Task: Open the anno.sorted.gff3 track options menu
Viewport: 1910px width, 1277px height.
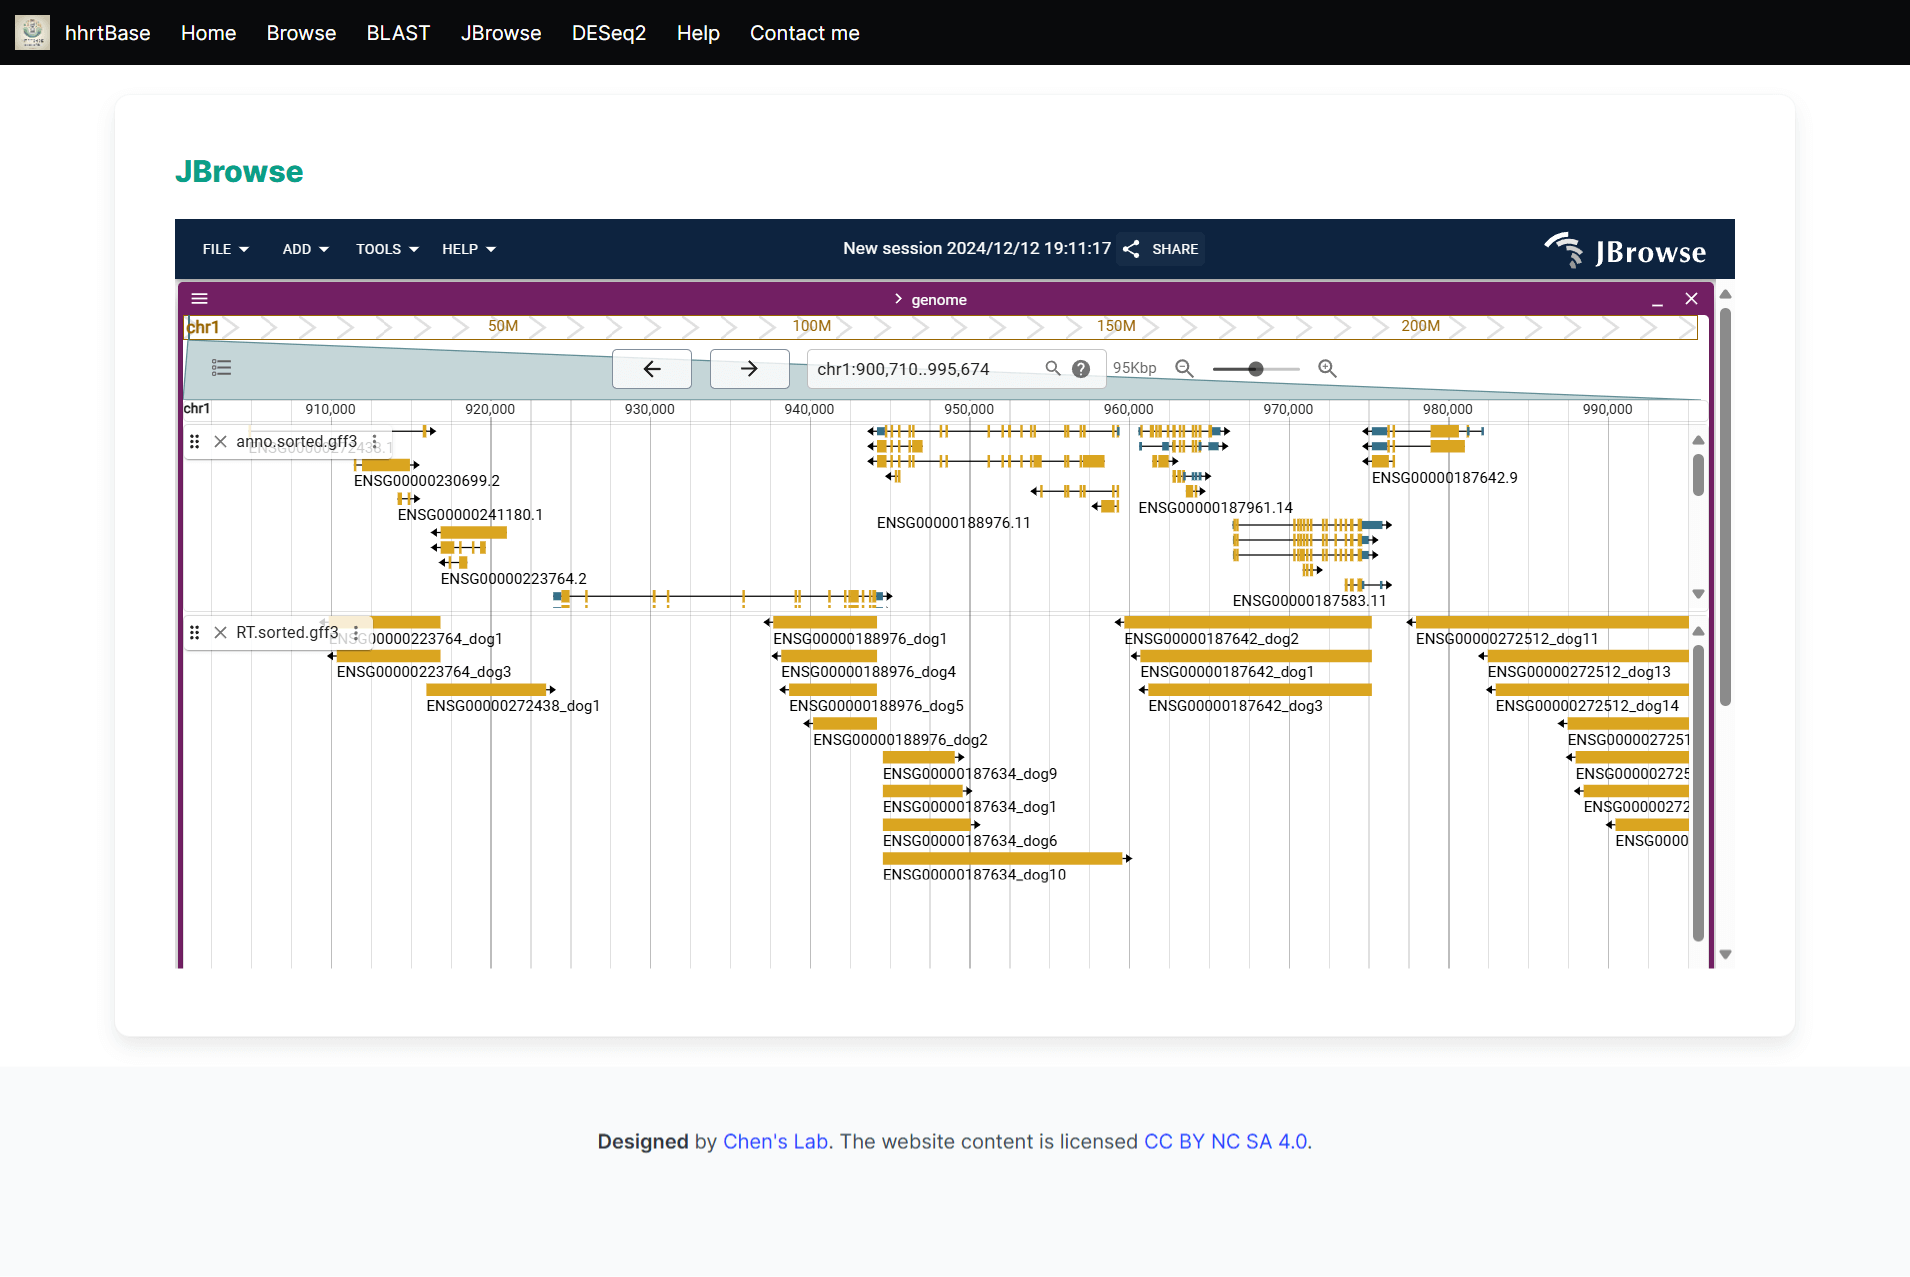Action: (x=375, y=441)
